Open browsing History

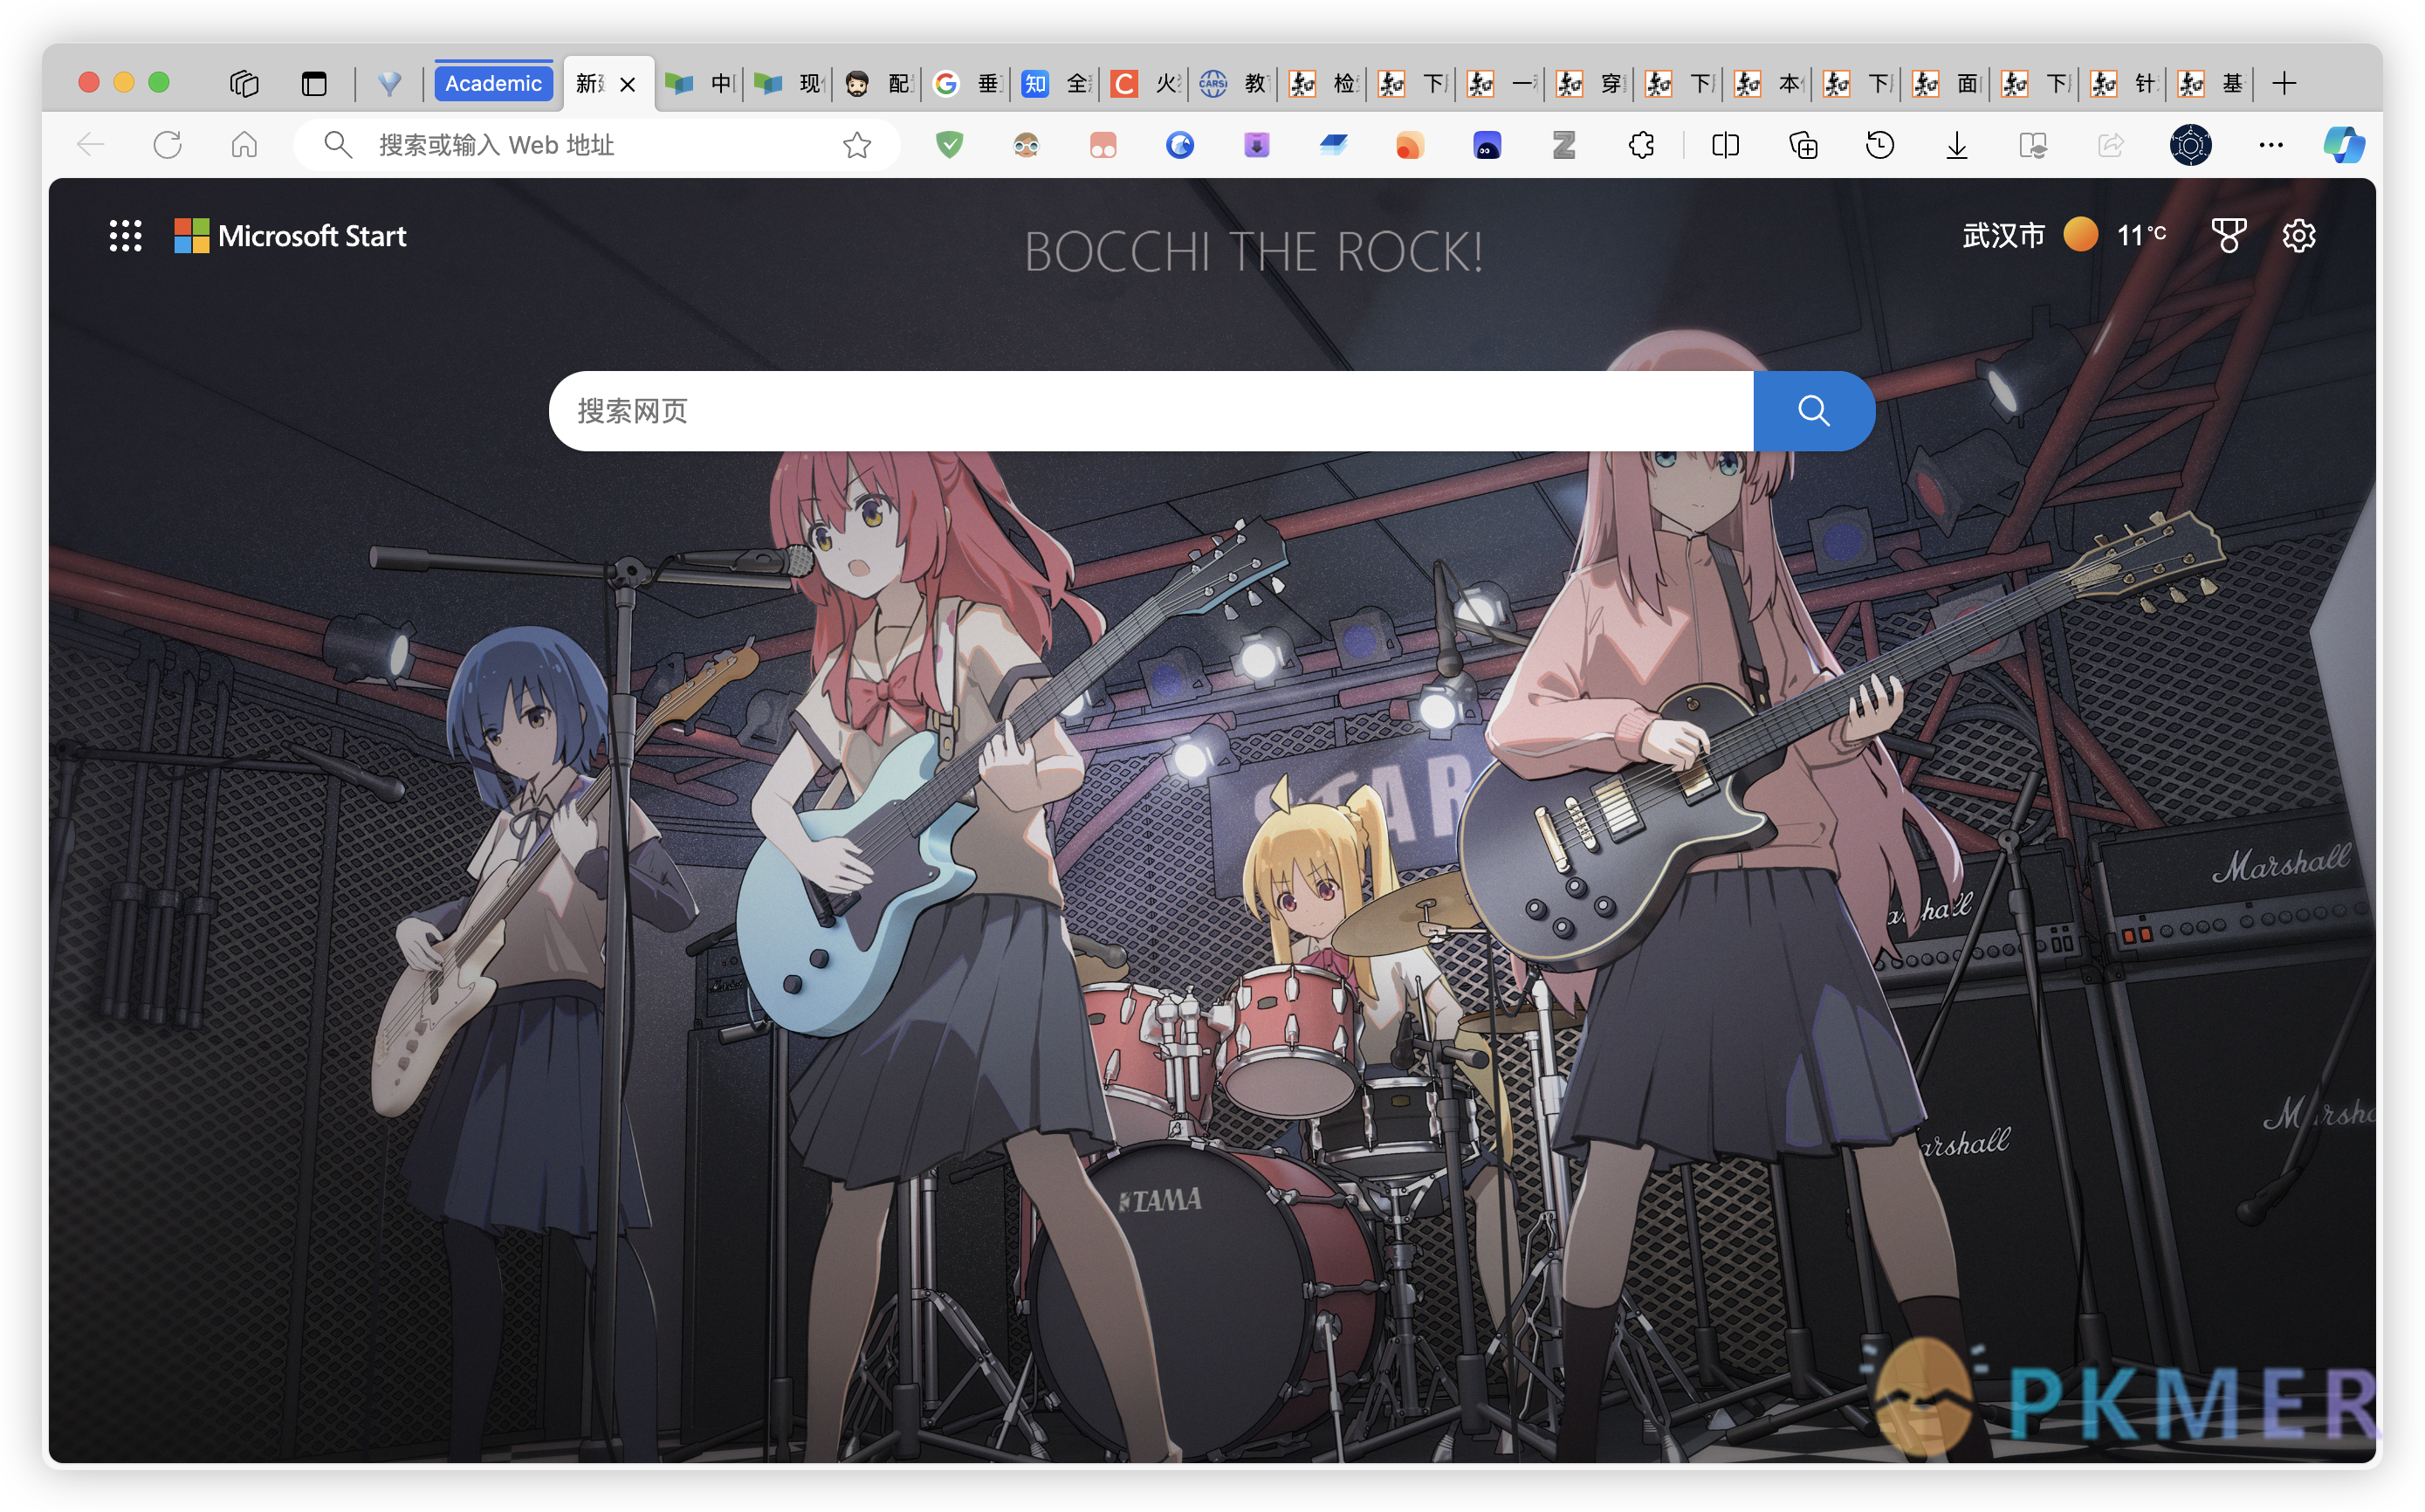[1880, 146]
